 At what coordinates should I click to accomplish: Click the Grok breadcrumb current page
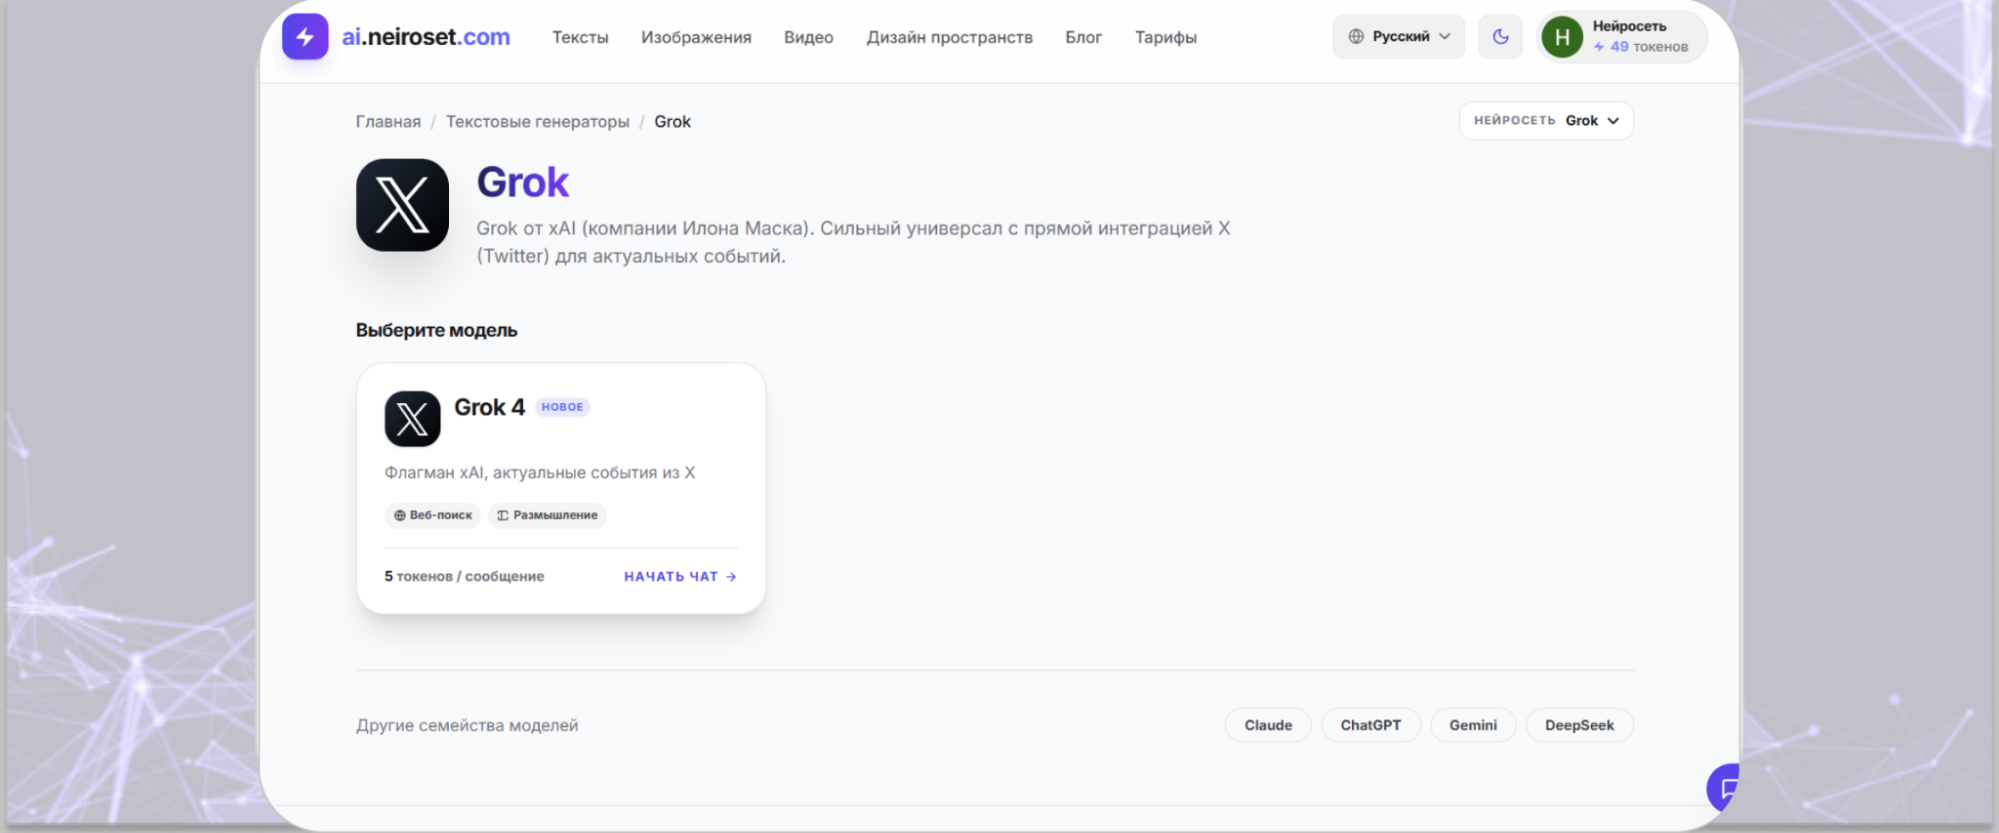coord(672,122)
